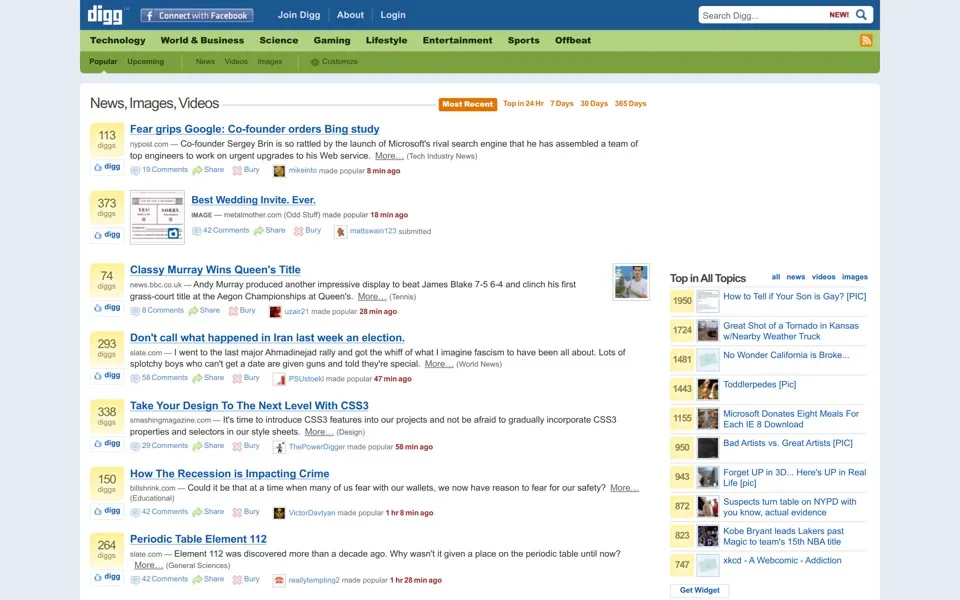
Task: Select the 30 Days filter
Action: coord(594,104)
